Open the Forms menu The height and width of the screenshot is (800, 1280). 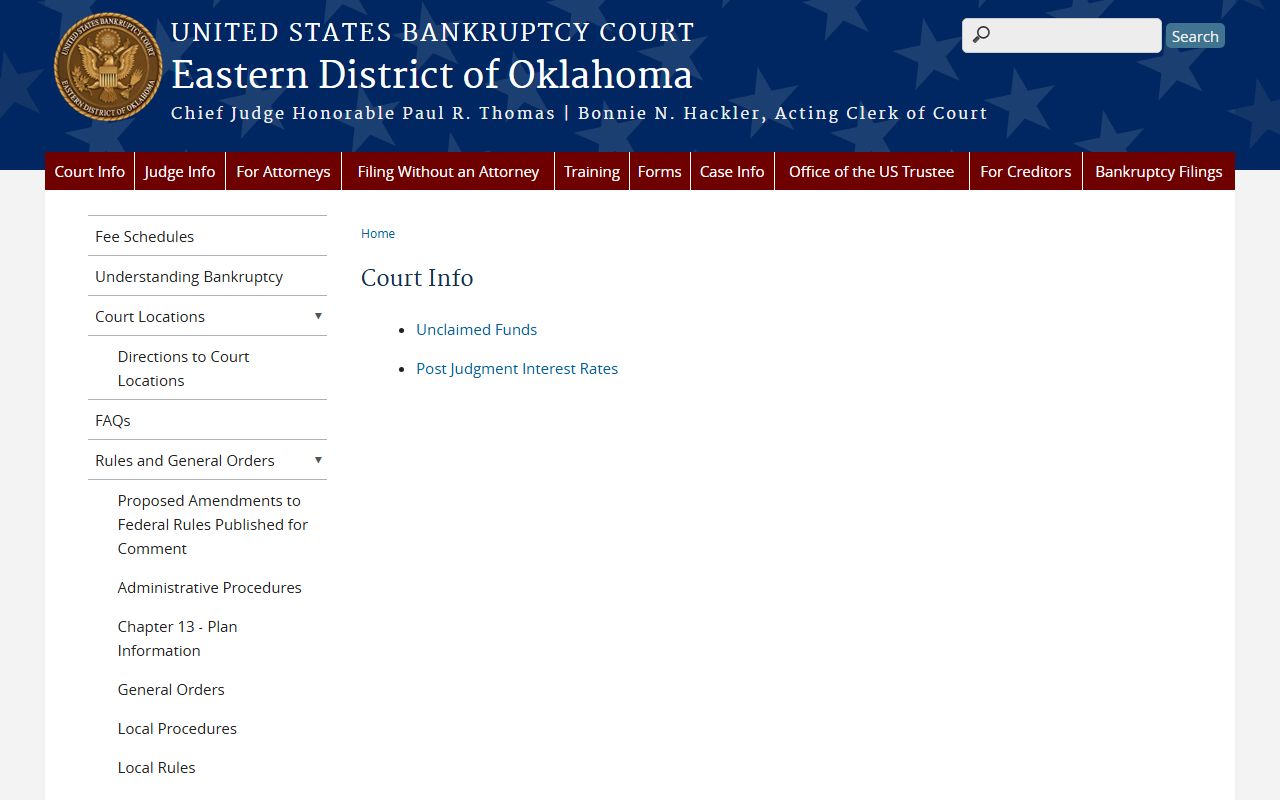(660, 171)
